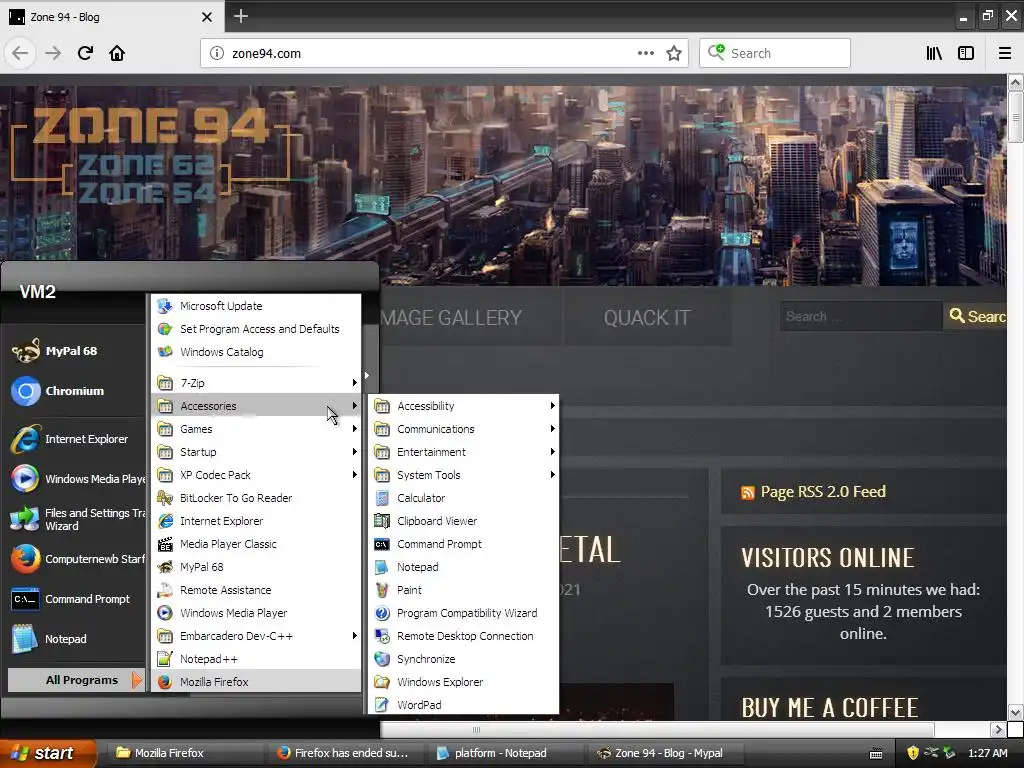Open page actions three-dot menu

645,53
